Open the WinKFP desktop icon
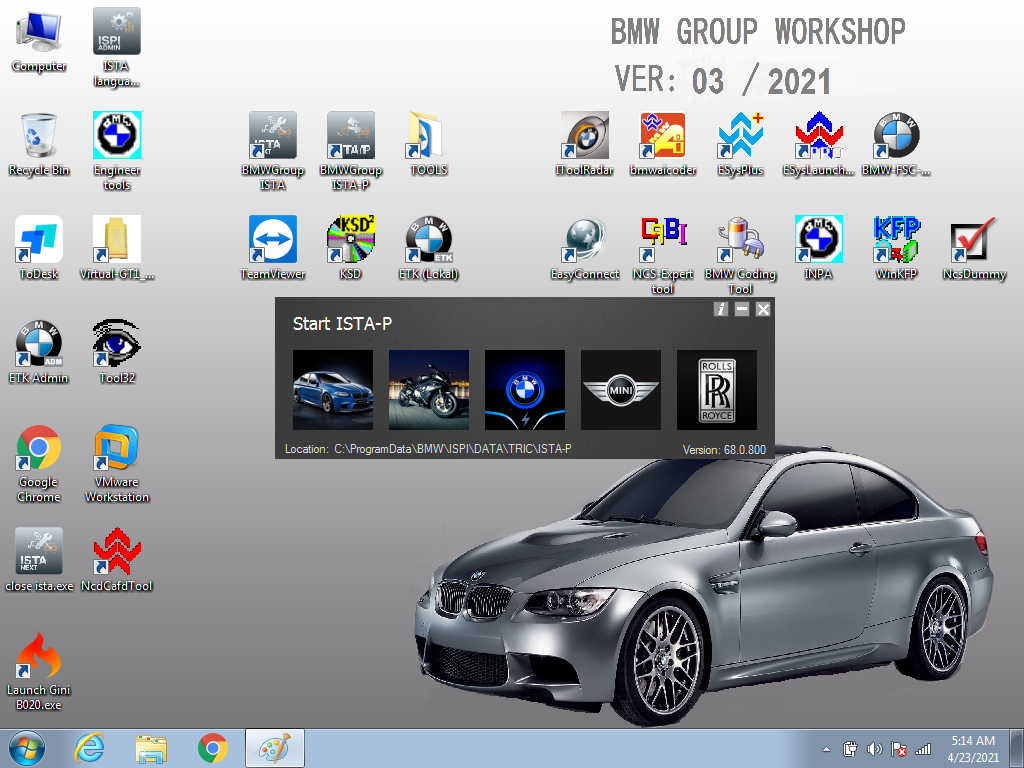The image size is (1024, 768). click(x=896, y=241)
